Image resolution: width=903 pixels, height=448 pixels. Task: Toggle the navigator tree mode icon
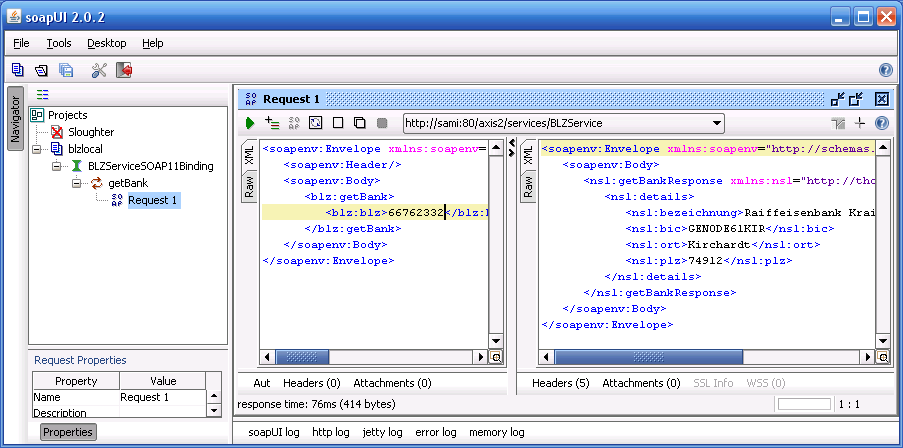point(42,95)
